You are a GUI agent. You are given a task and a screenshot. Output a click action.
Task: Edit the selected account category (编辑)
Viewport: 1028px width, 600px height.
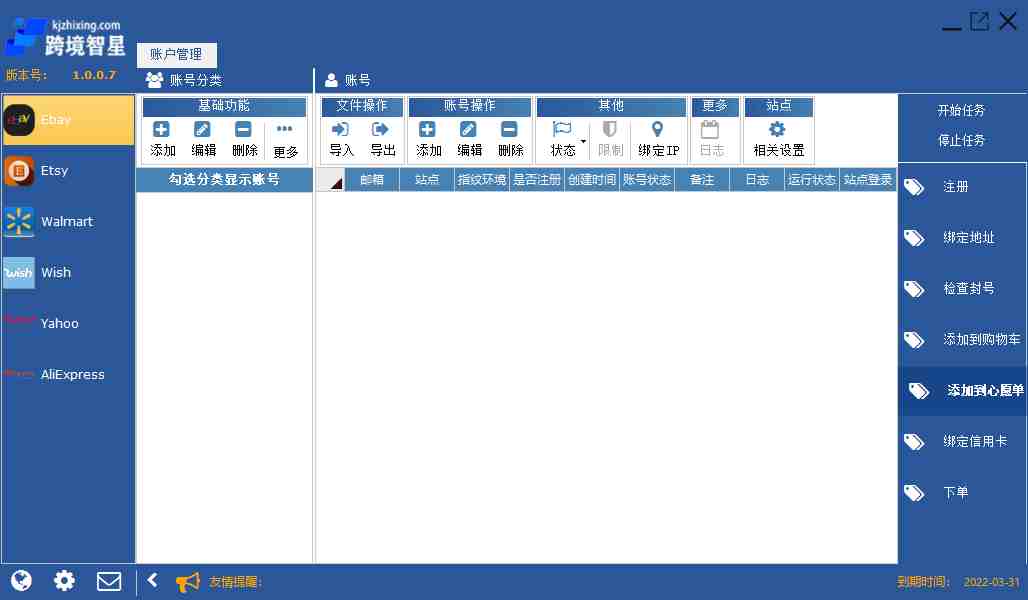pos(203,139)
